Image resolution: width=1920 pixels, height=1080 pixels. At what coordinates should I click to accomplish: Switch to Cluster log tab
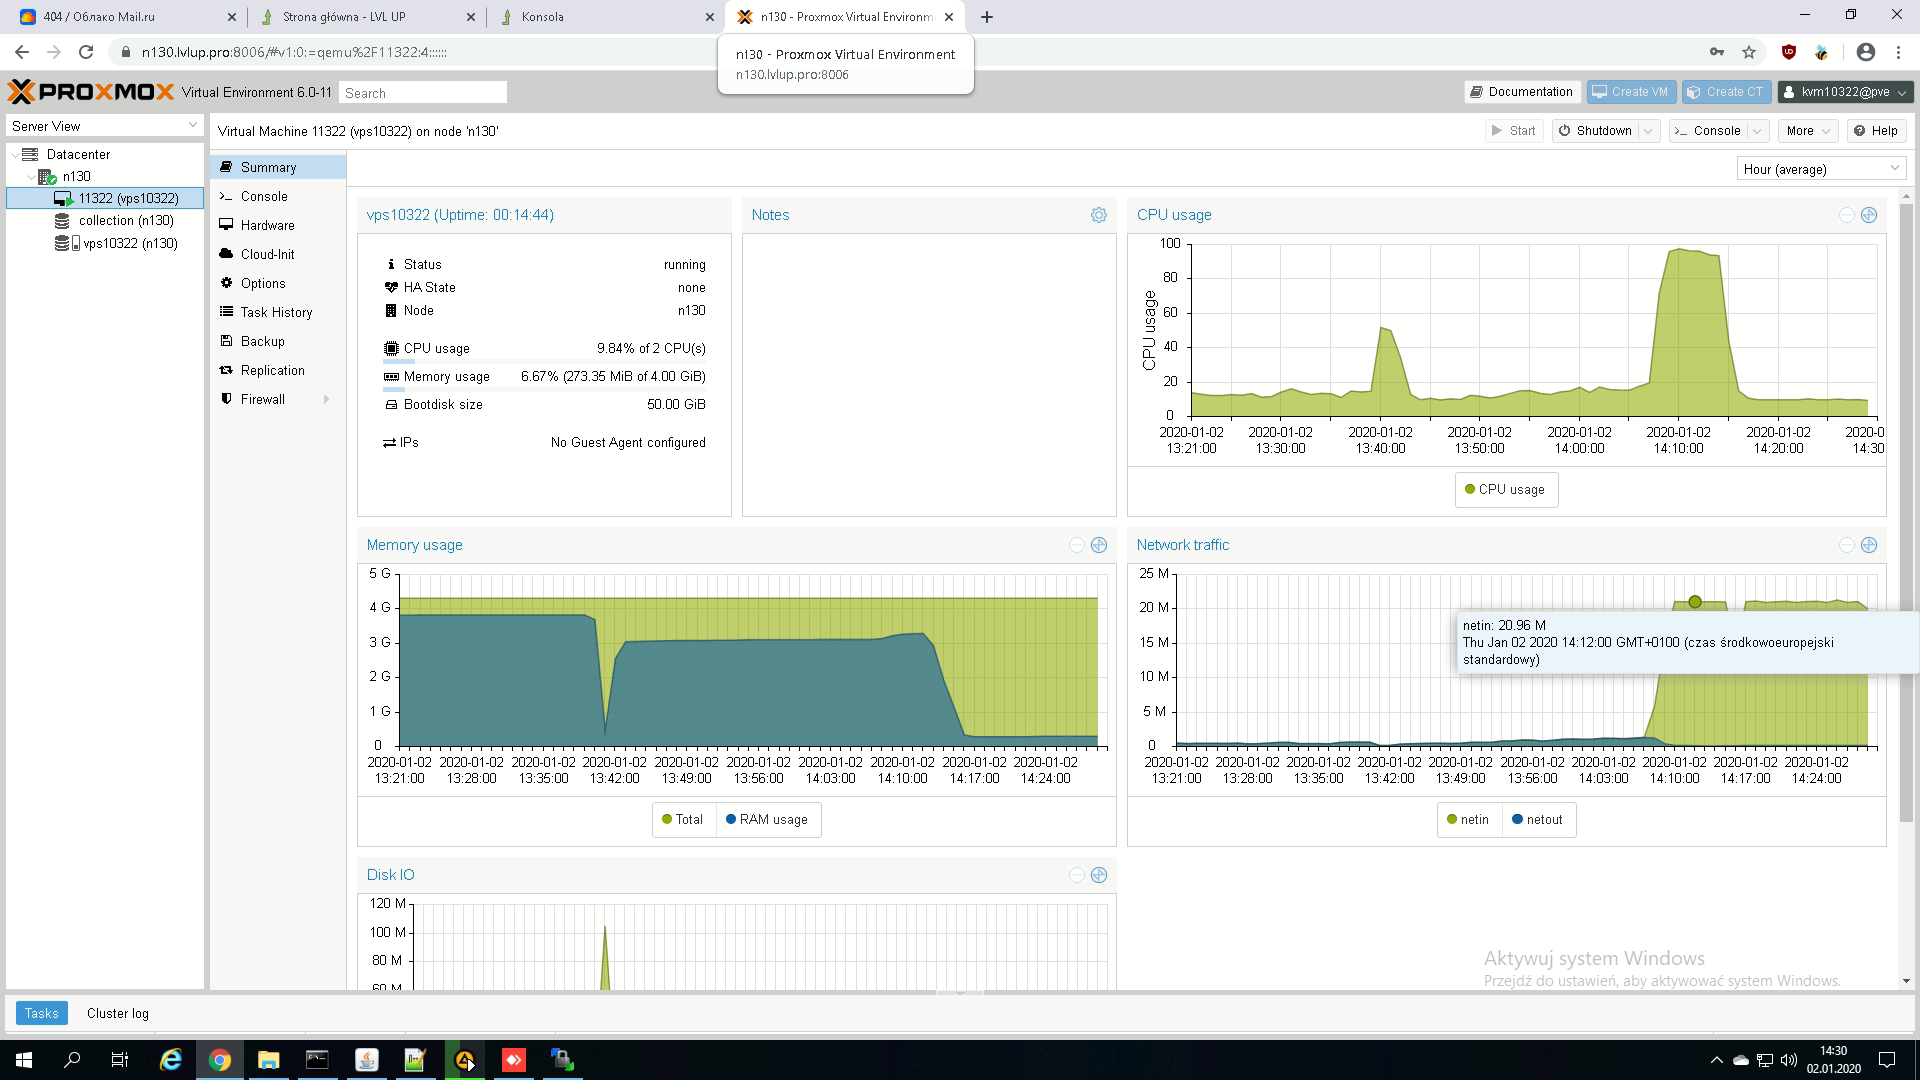pos(117,1013)
